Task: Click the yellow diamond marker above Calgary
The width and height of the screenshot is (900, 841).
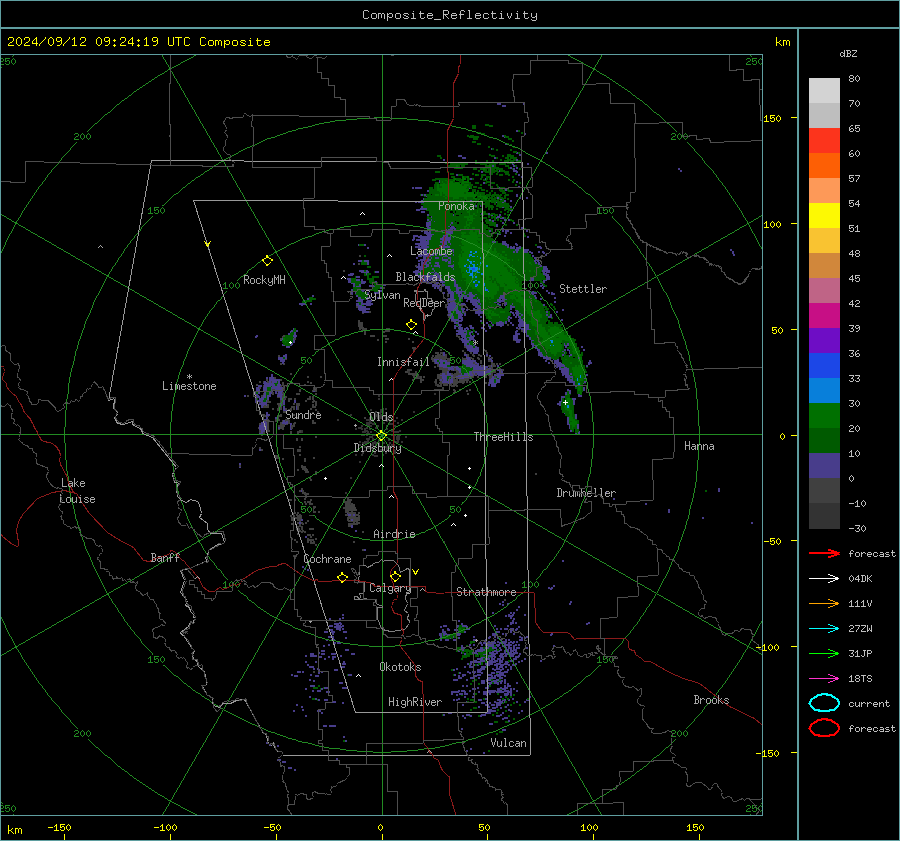Action: 395,576
